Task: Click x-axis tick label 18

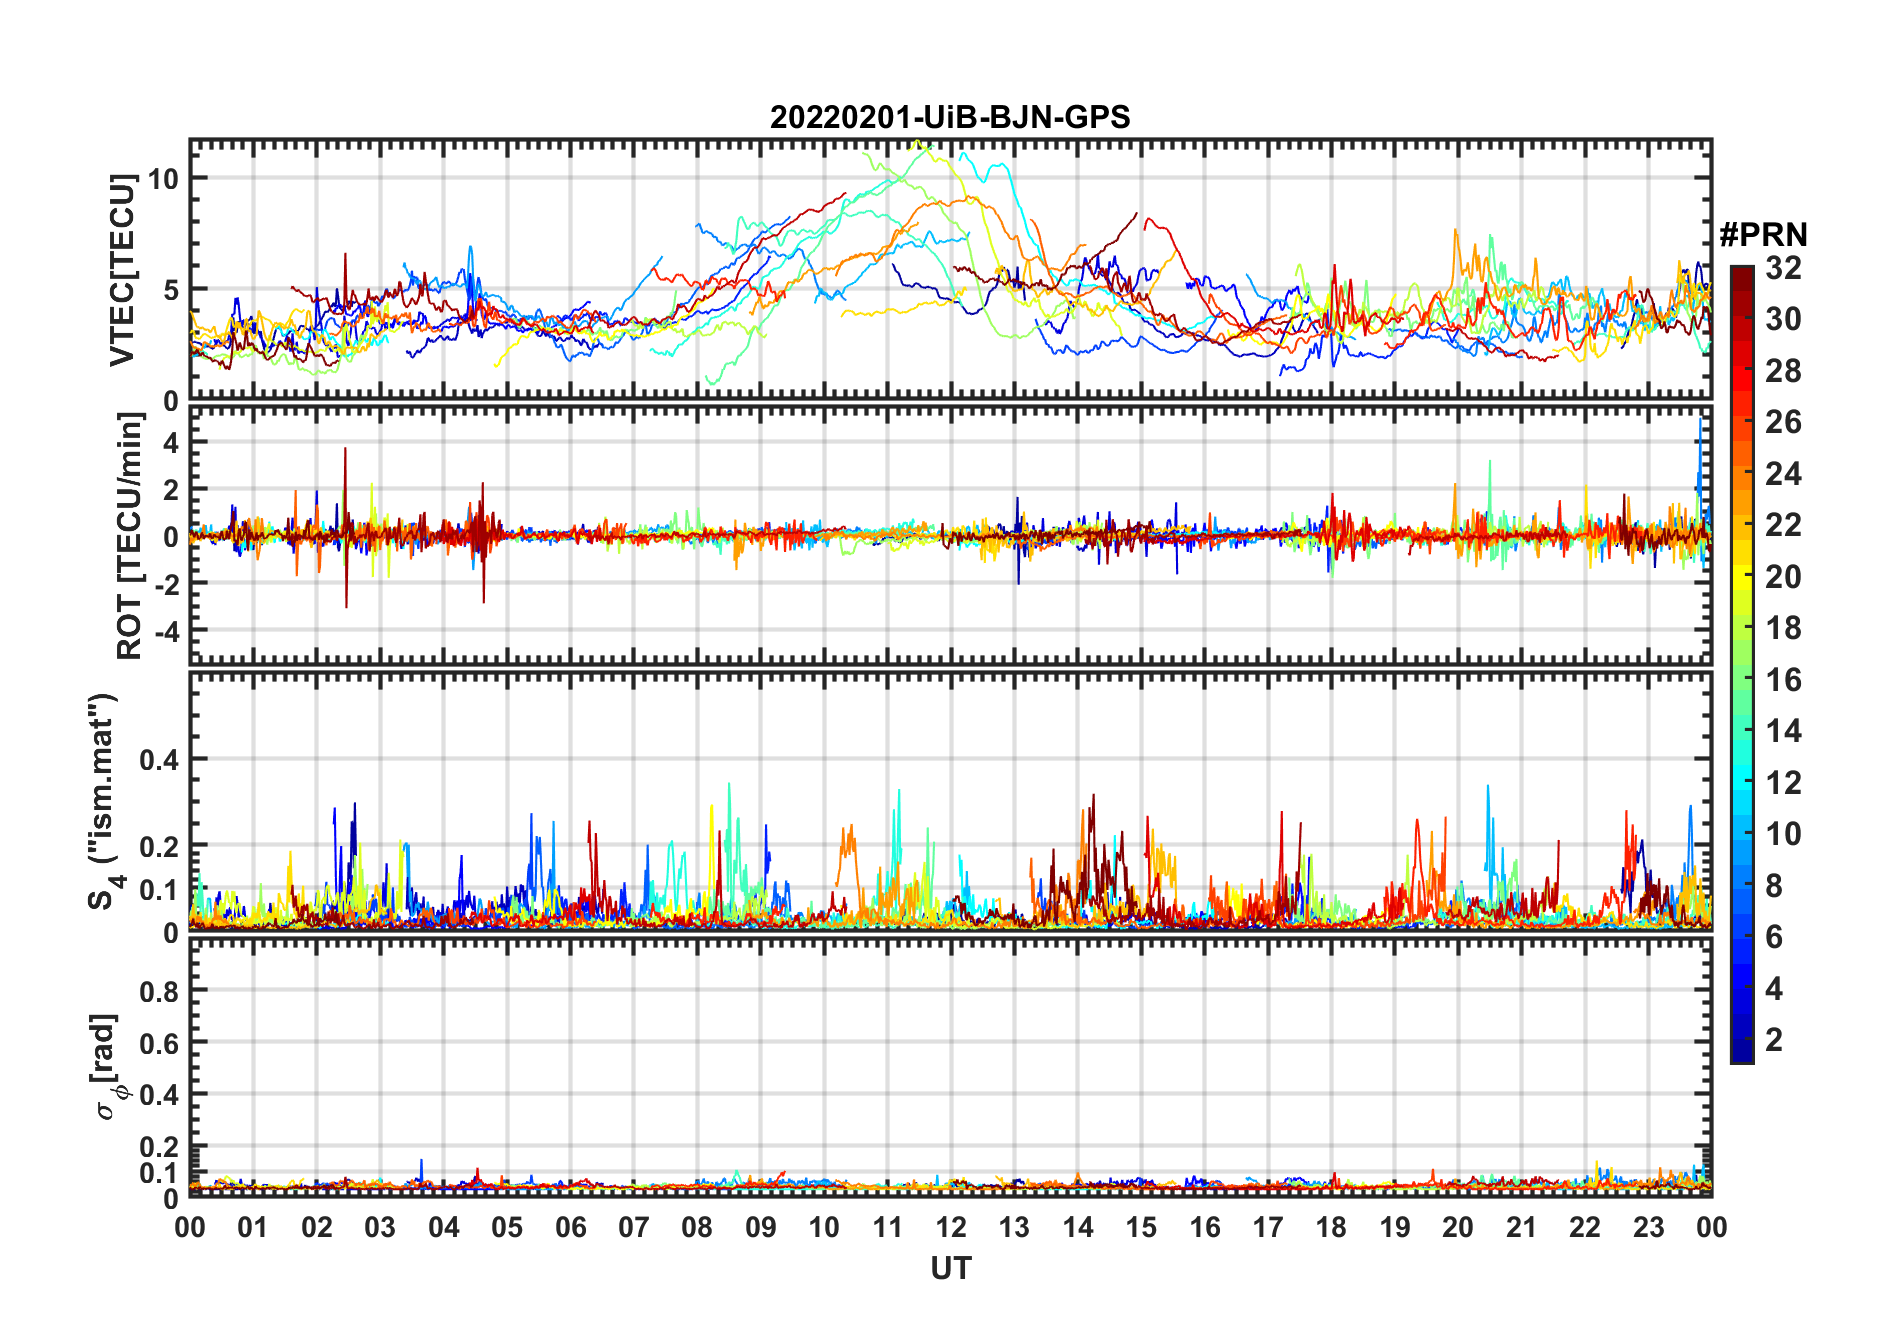Action: [x=1331, y=1227]
